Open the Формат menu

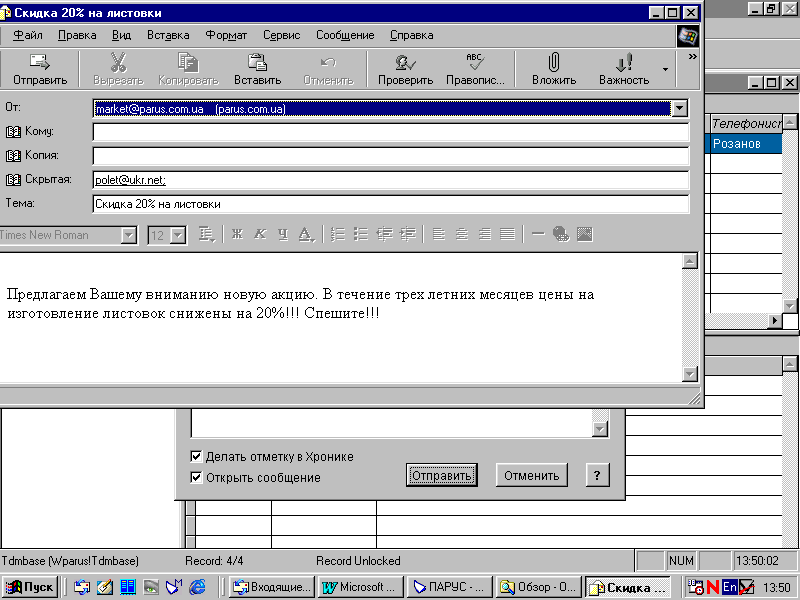pos(226,35)
